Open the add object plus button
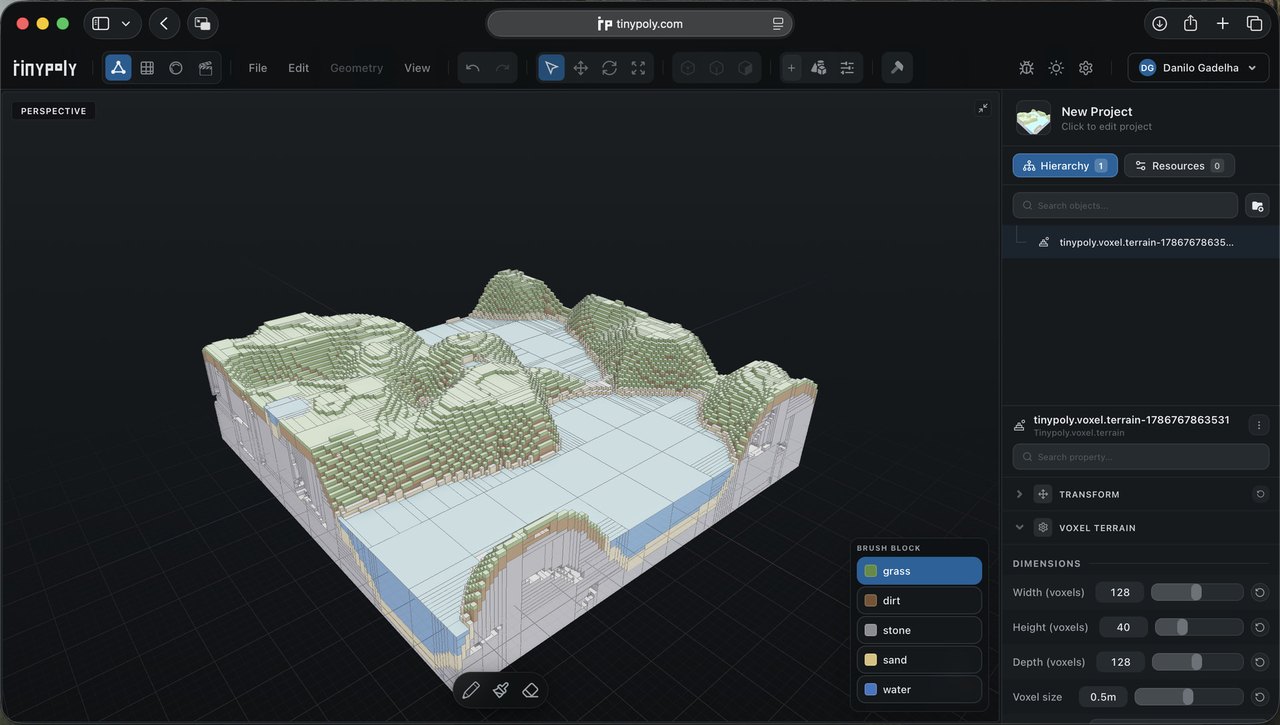The width and height of the screenshot is (1280, 725). [x=791, y=68]
